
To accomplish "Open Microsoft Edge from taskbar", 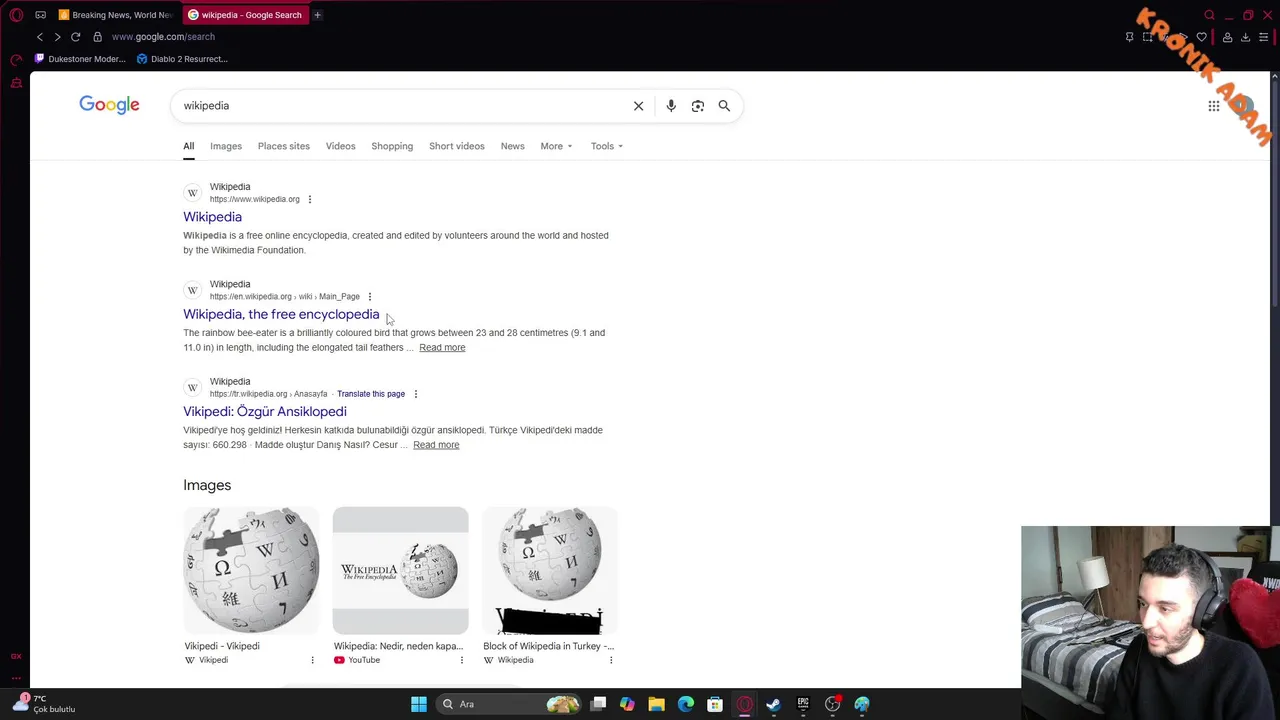I will point(685,704).
